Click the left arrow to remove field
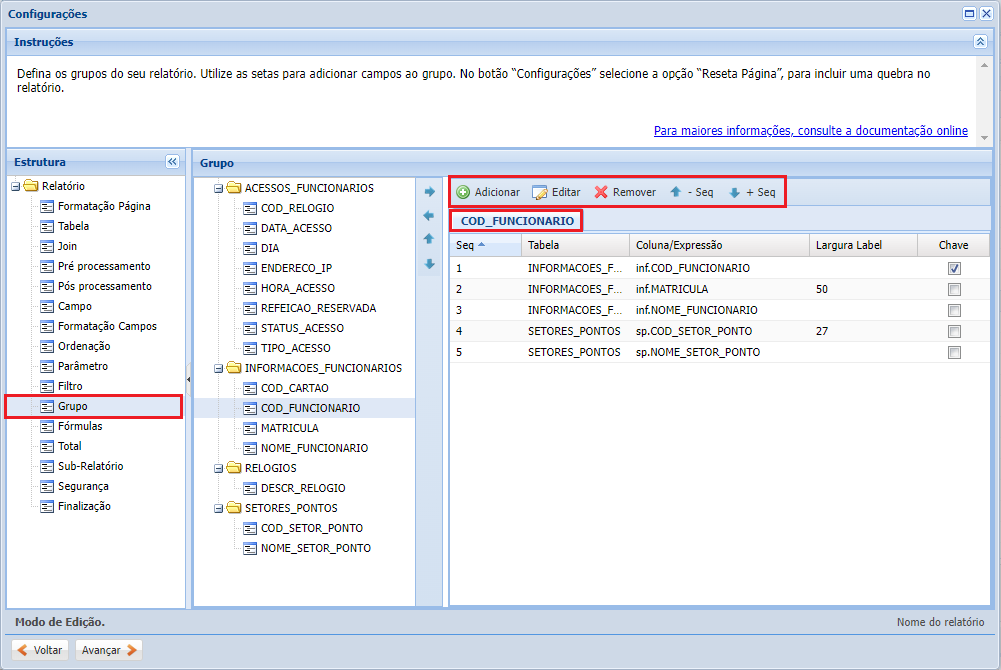 tap(429, 216)
